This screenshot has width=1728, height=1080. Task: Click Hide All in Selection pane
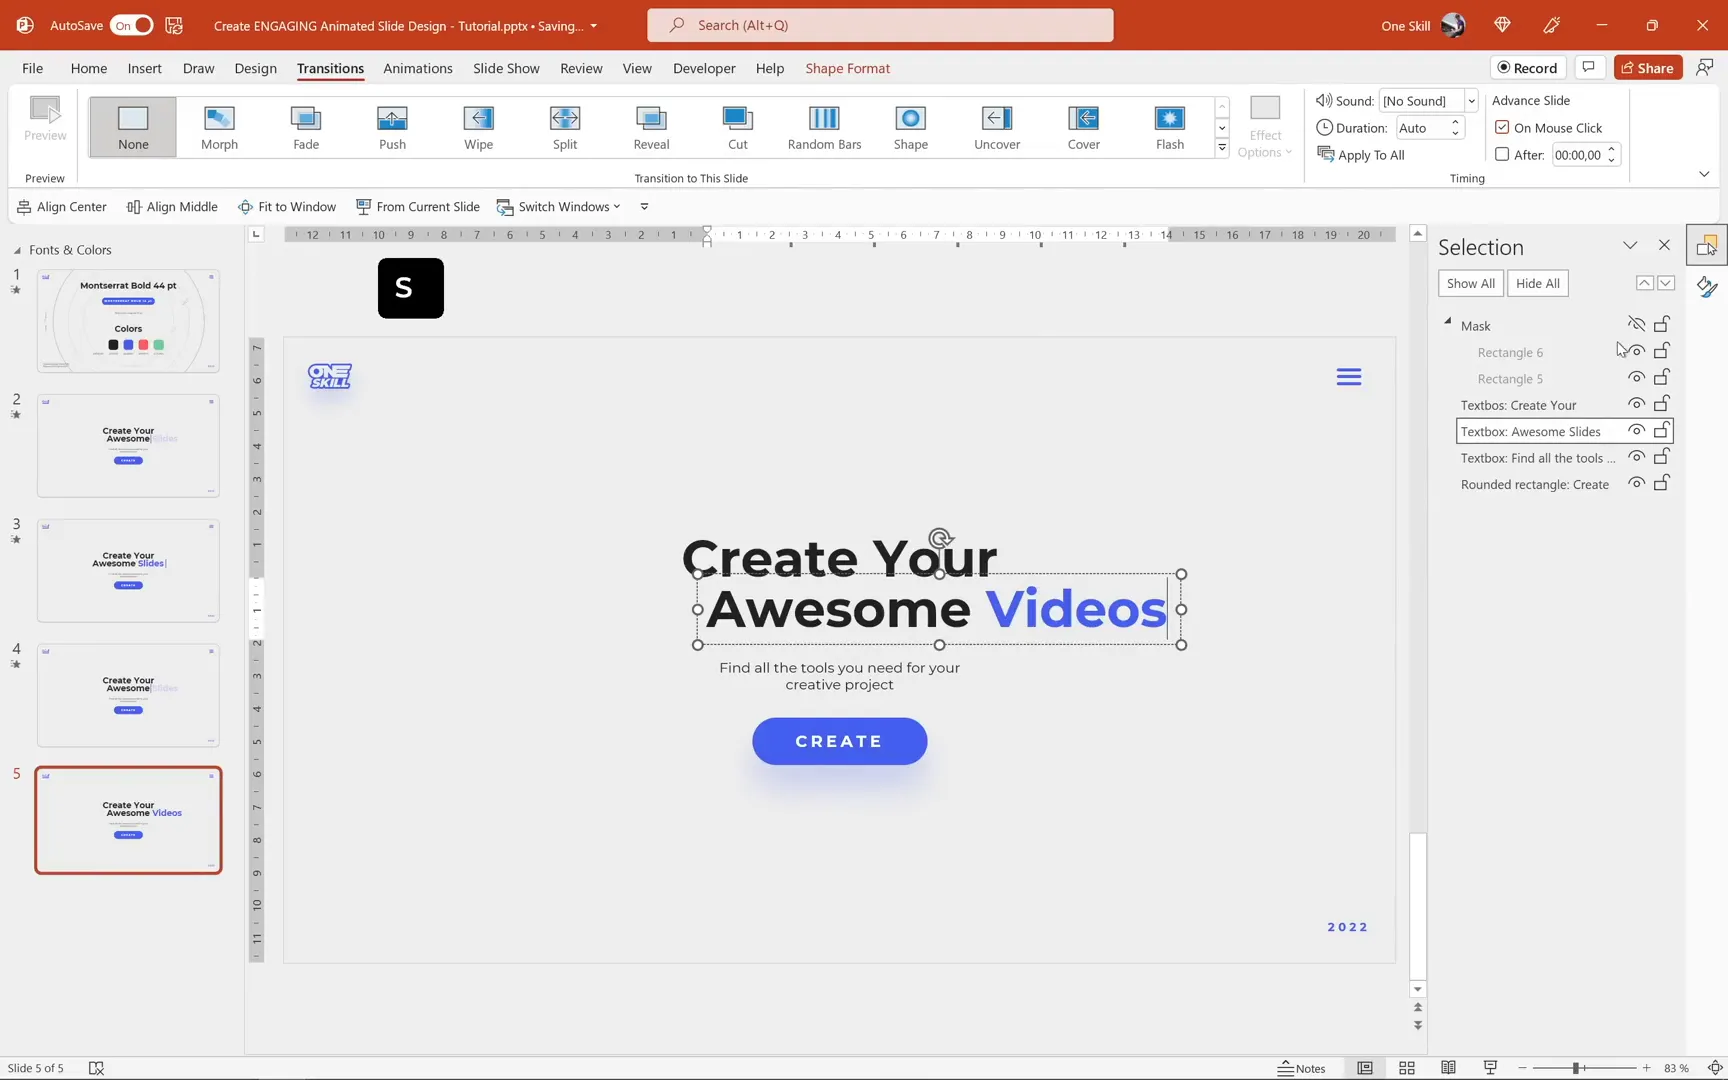1537,283
